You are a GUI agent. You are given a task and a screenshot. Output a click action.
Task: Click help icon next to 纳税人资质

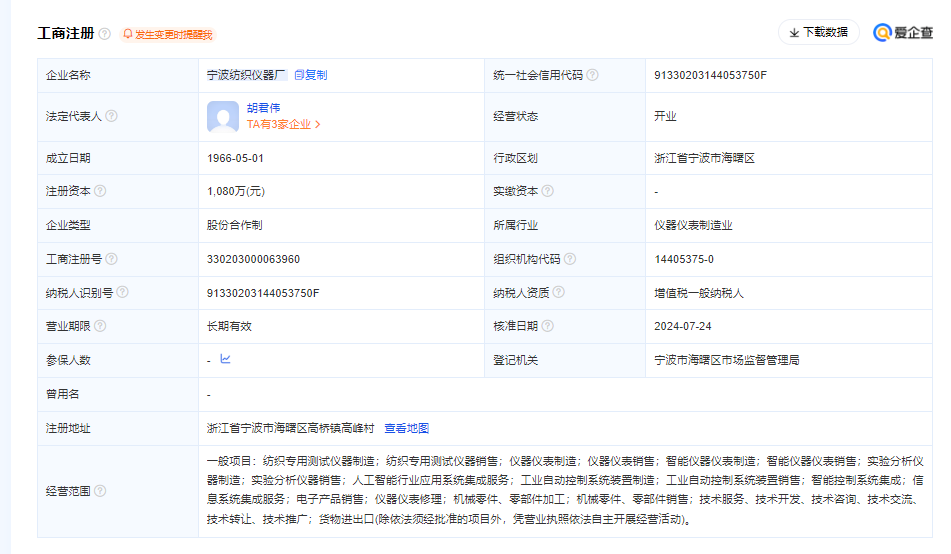(559, 292)
